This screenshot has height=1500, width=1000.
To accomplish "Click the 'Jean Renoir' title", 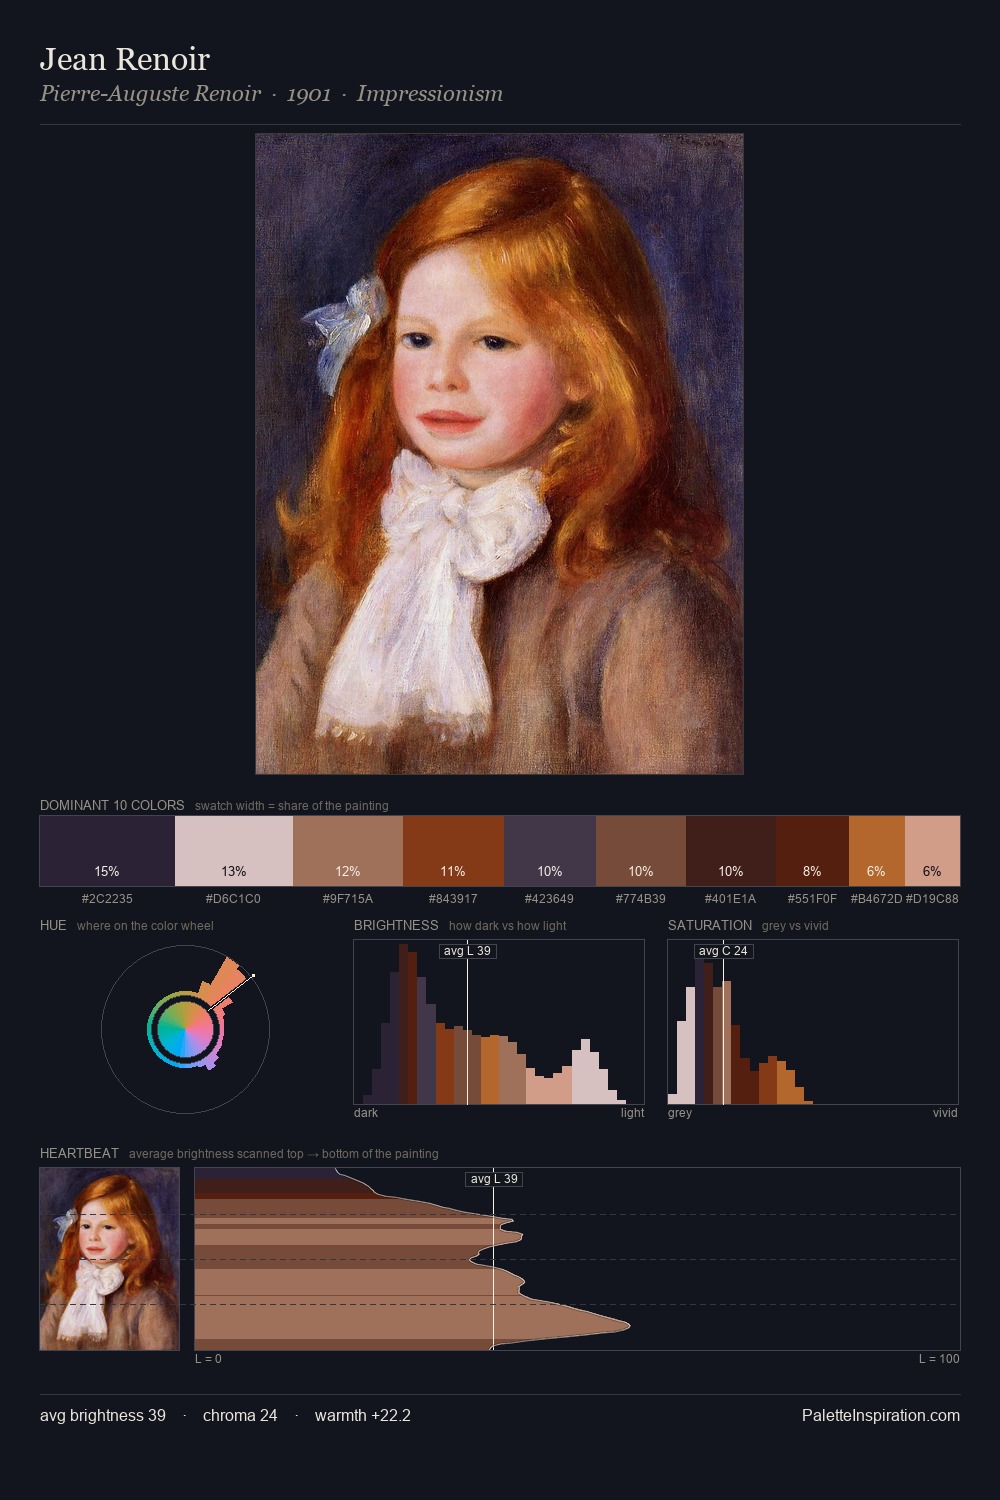I will pos(125,59).
